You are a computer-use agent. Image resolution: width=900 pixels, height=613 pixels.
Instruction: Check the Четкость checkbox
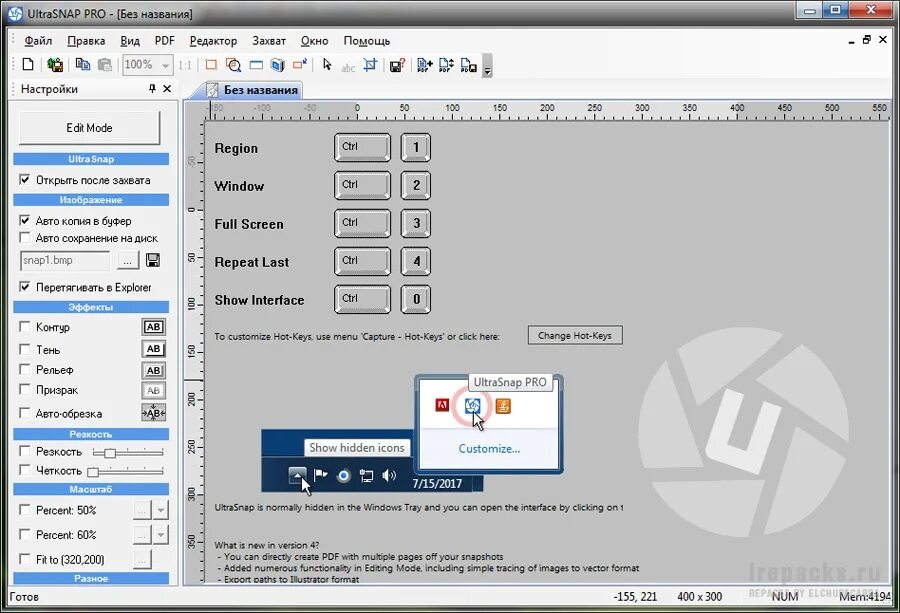(25, 470)
